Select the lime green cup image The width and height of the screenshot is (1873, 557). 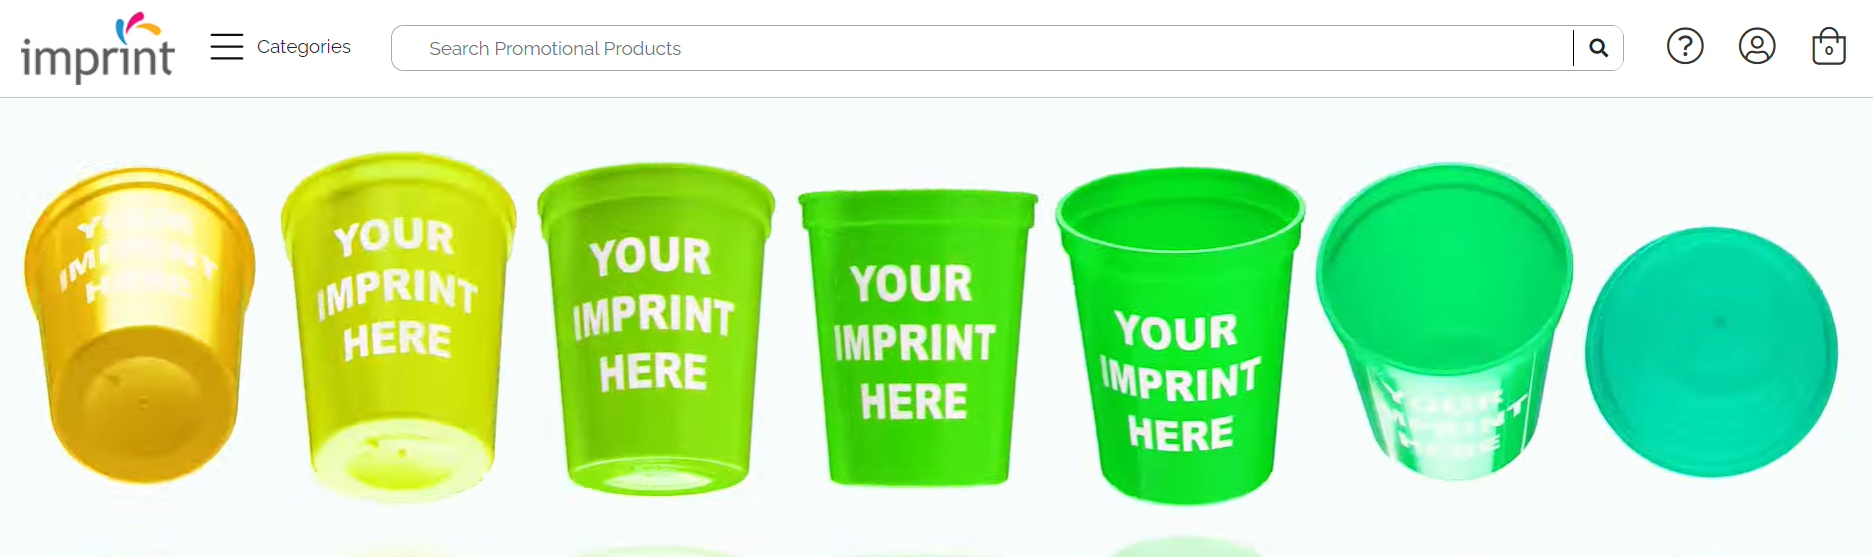(656, 329)
